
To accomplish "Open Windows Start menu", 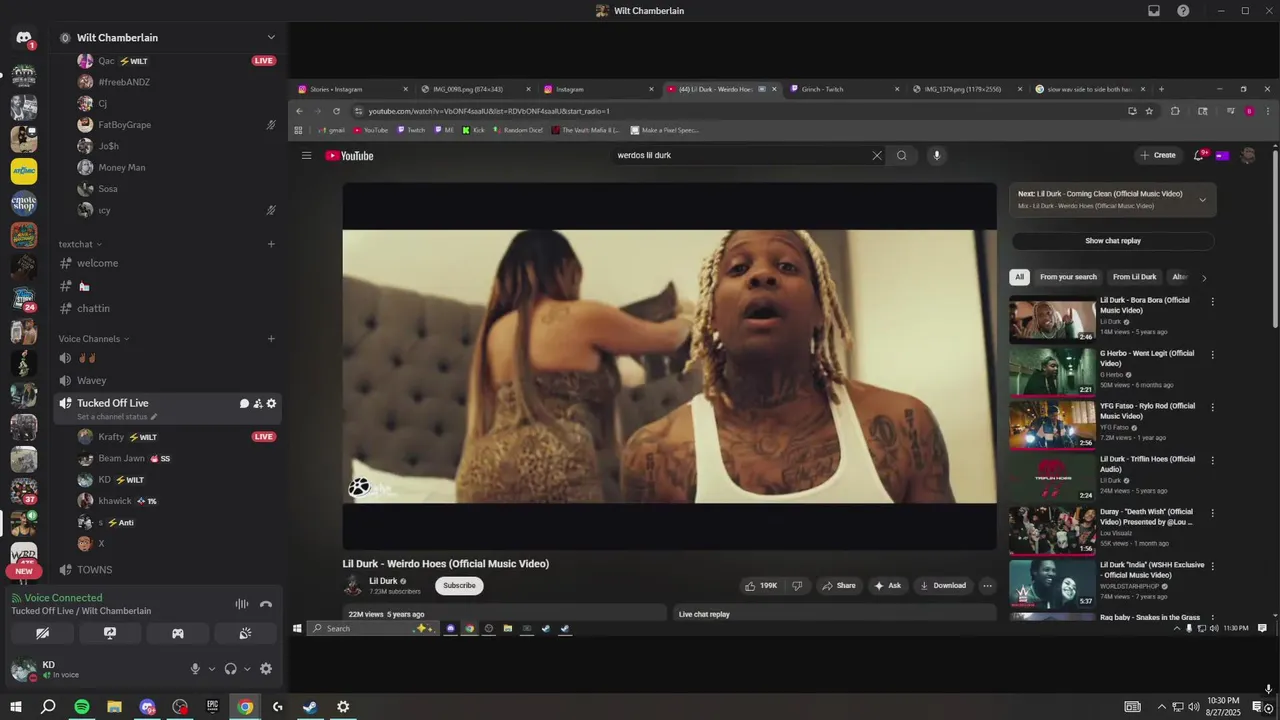I will point(16,707).
